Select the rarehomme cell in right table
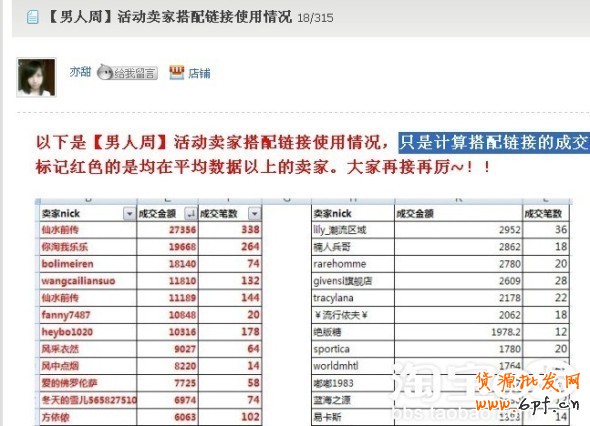Screen dimensions: 590x426 [x=353, y=264]
